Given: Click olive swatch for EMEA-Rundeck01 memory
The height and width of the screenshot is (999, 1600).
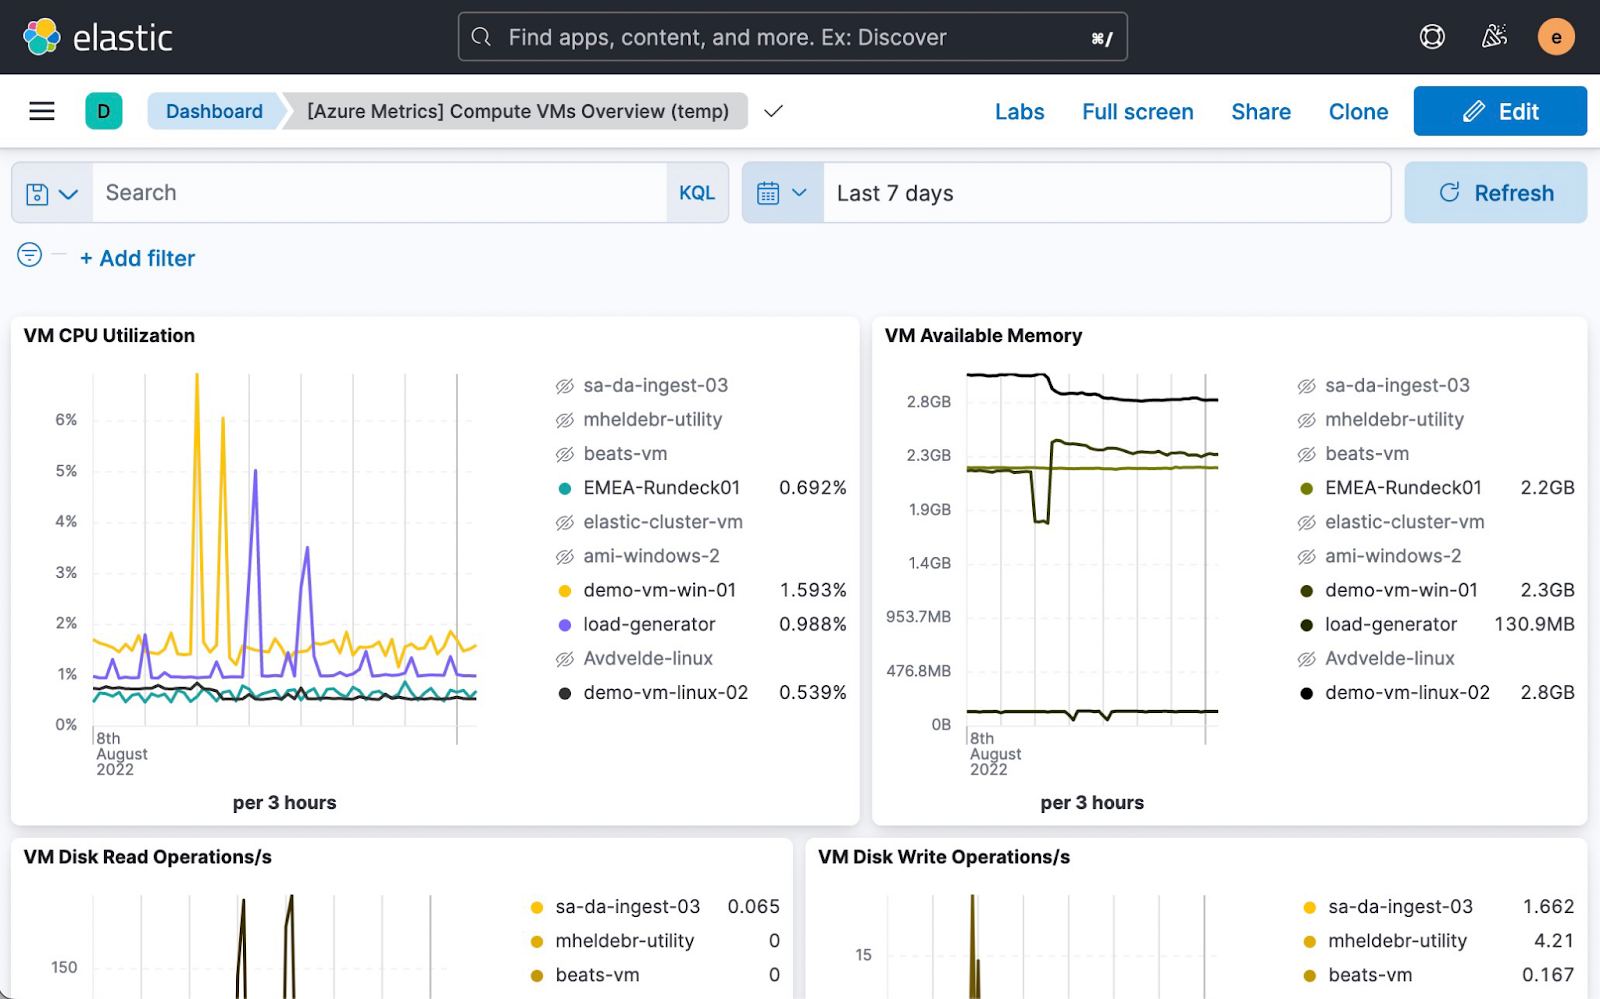Looking at the screenshot, I should coord(1306,488).
